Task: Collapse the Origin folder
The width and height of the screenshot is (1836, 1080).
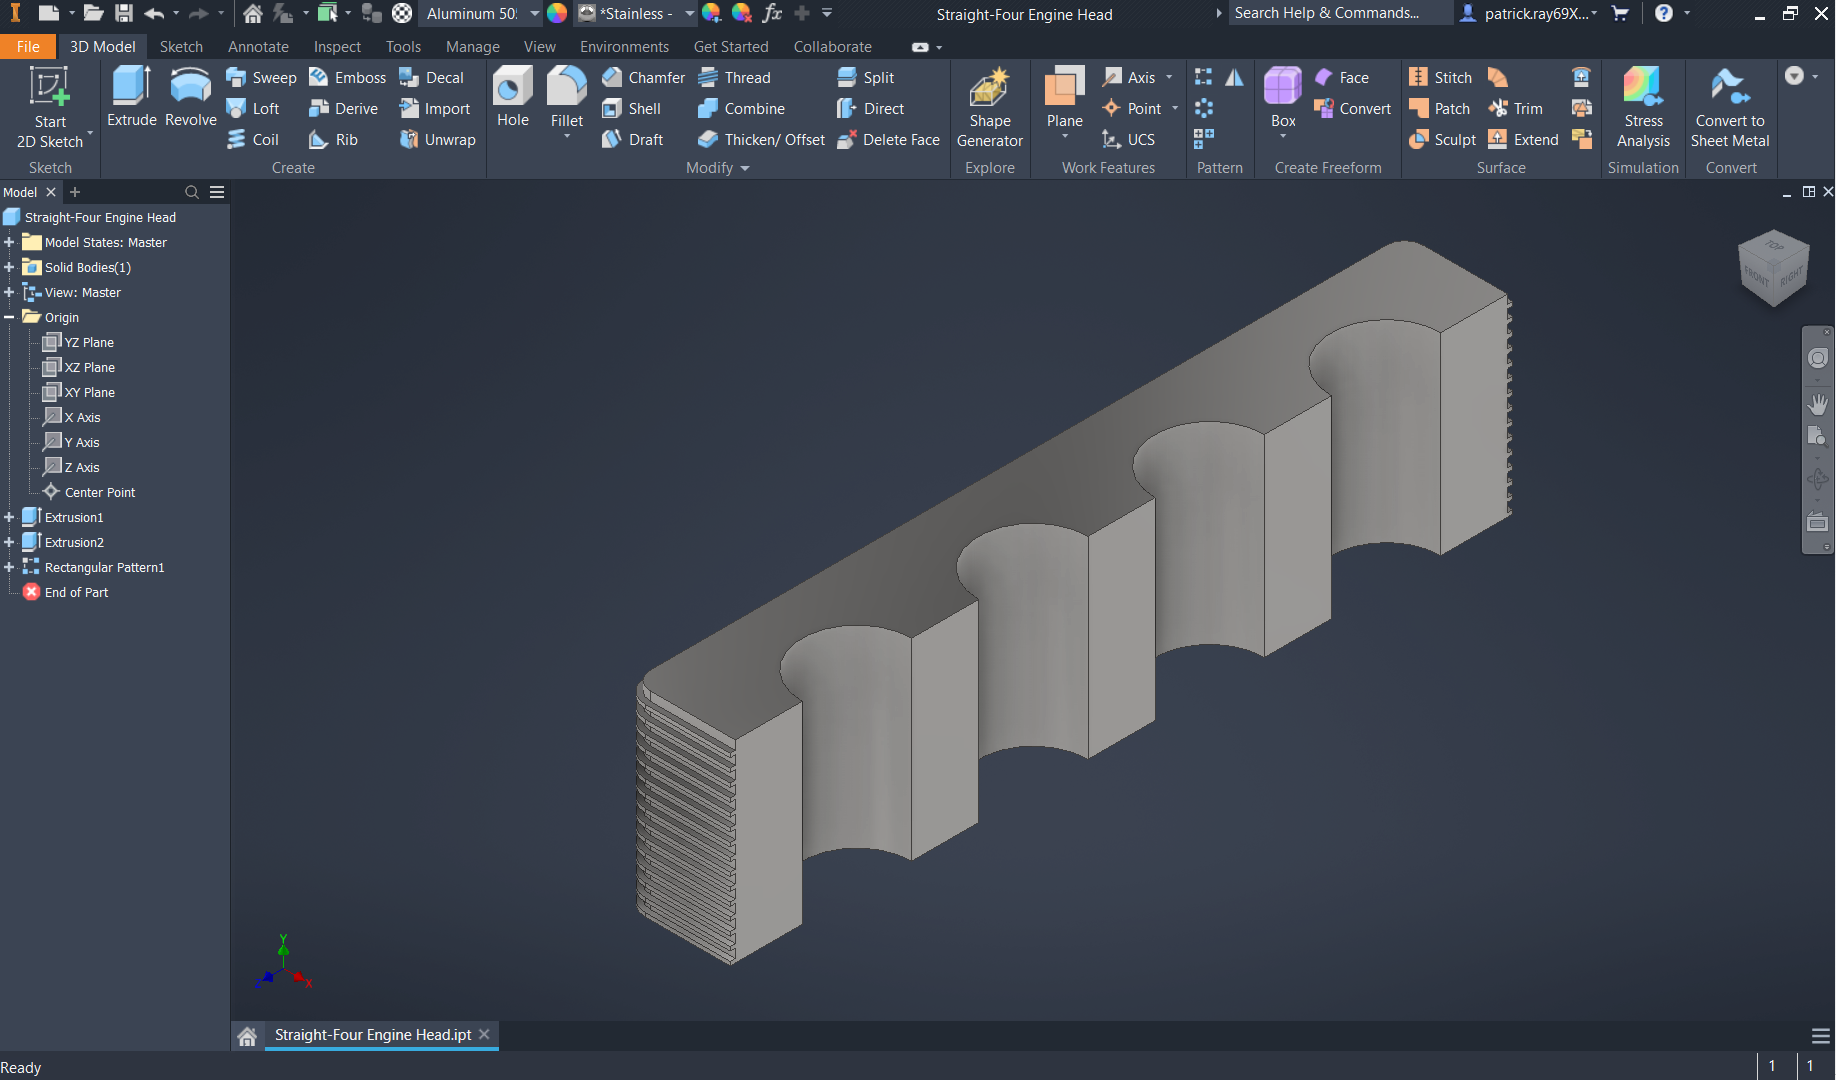Action: click(x=9, y=318)
